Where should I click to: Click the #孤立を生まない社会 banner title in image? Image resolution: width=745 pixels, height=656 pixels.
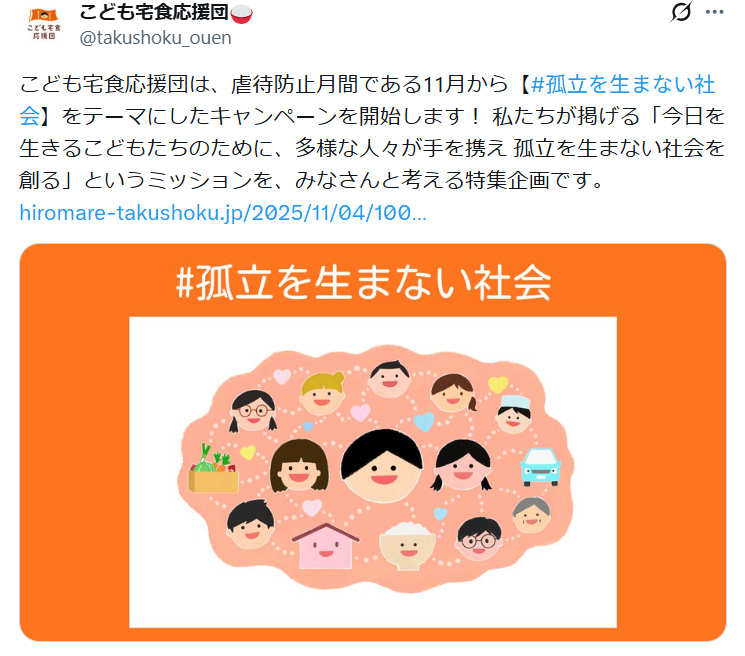click(363, 283)
